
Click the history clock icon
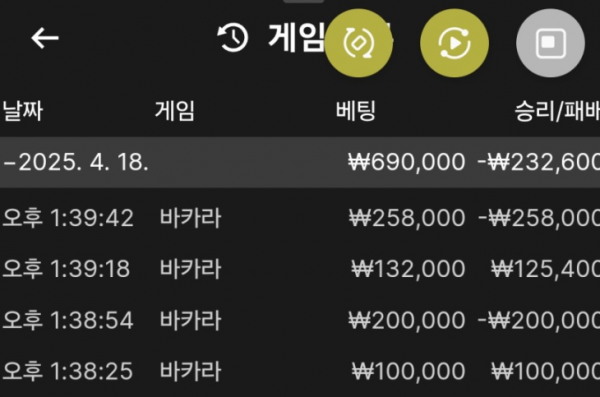[x=233, y=38]
